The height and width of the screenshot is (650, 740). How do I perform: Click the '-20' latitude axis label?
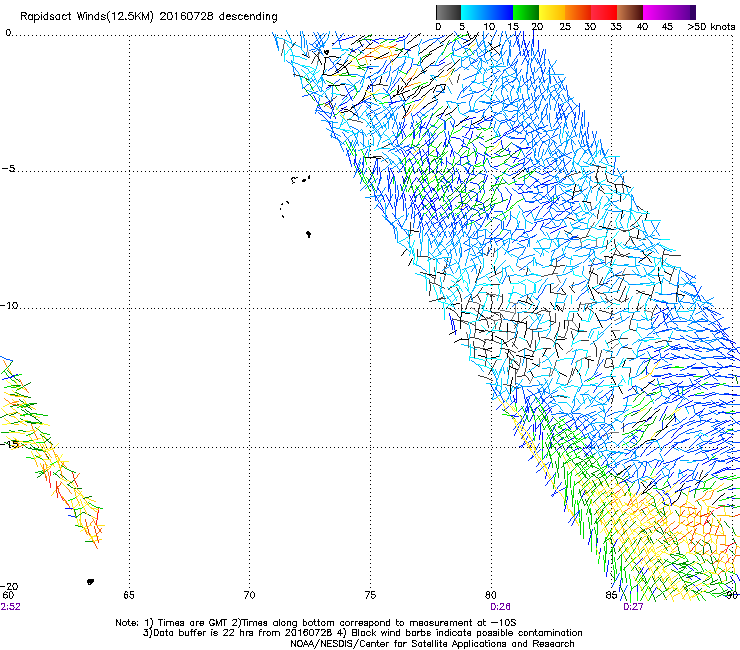[9, 586]
